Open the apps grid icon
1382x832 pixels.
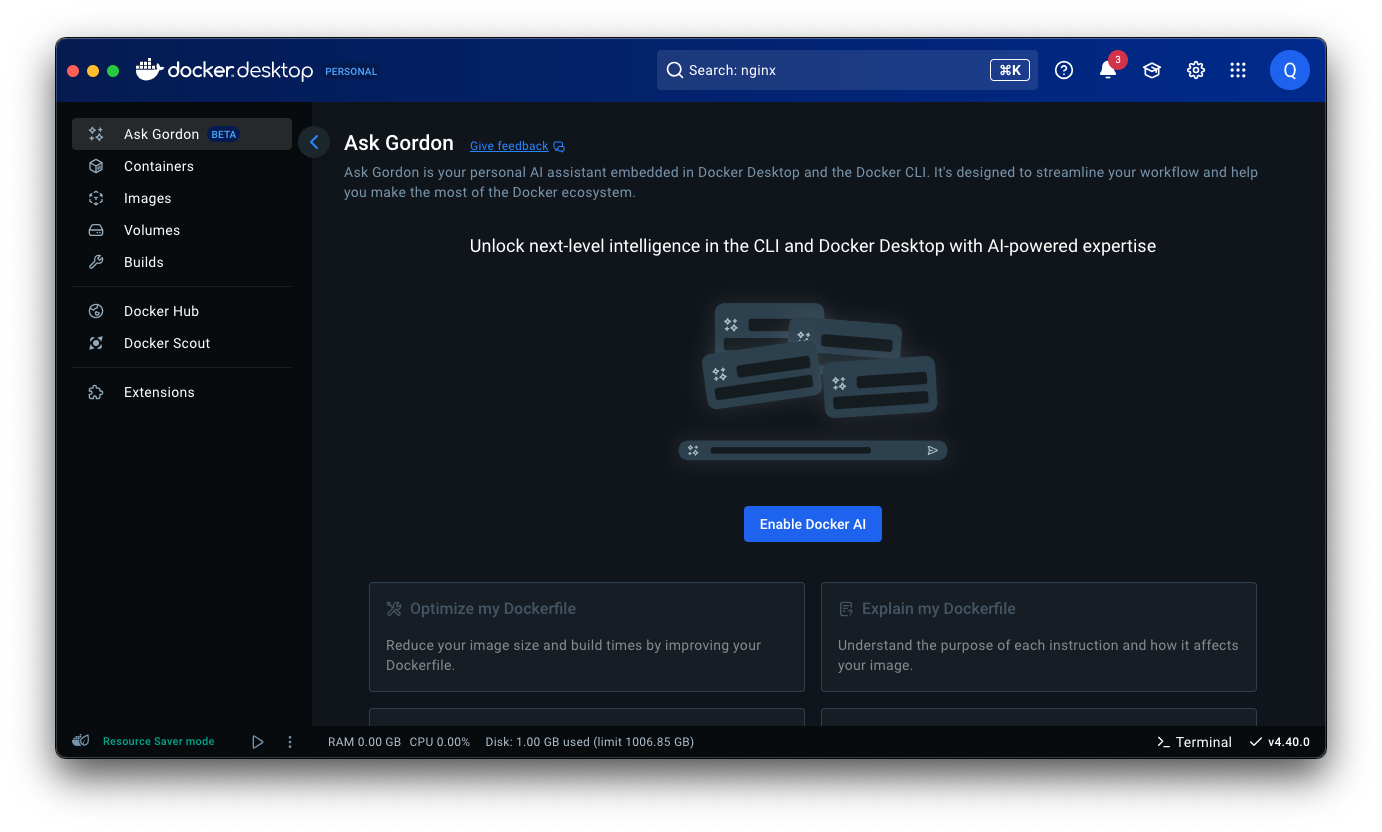tap(1238, 70)
